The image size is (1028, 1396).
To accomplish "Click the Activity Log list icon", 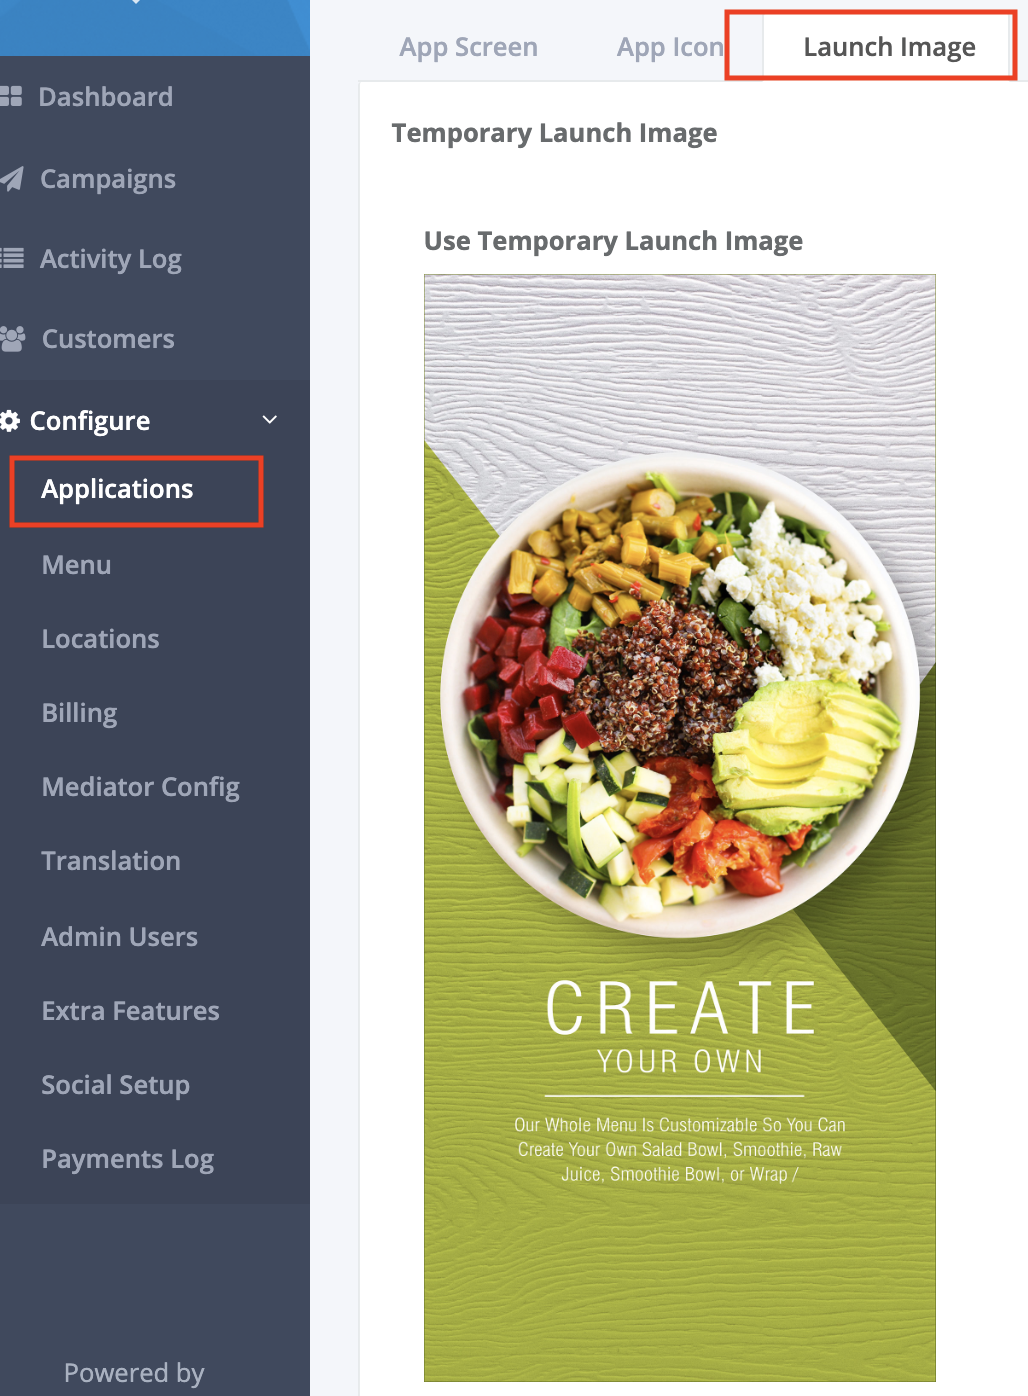I will pyautogui.click(x=11, y=259).
